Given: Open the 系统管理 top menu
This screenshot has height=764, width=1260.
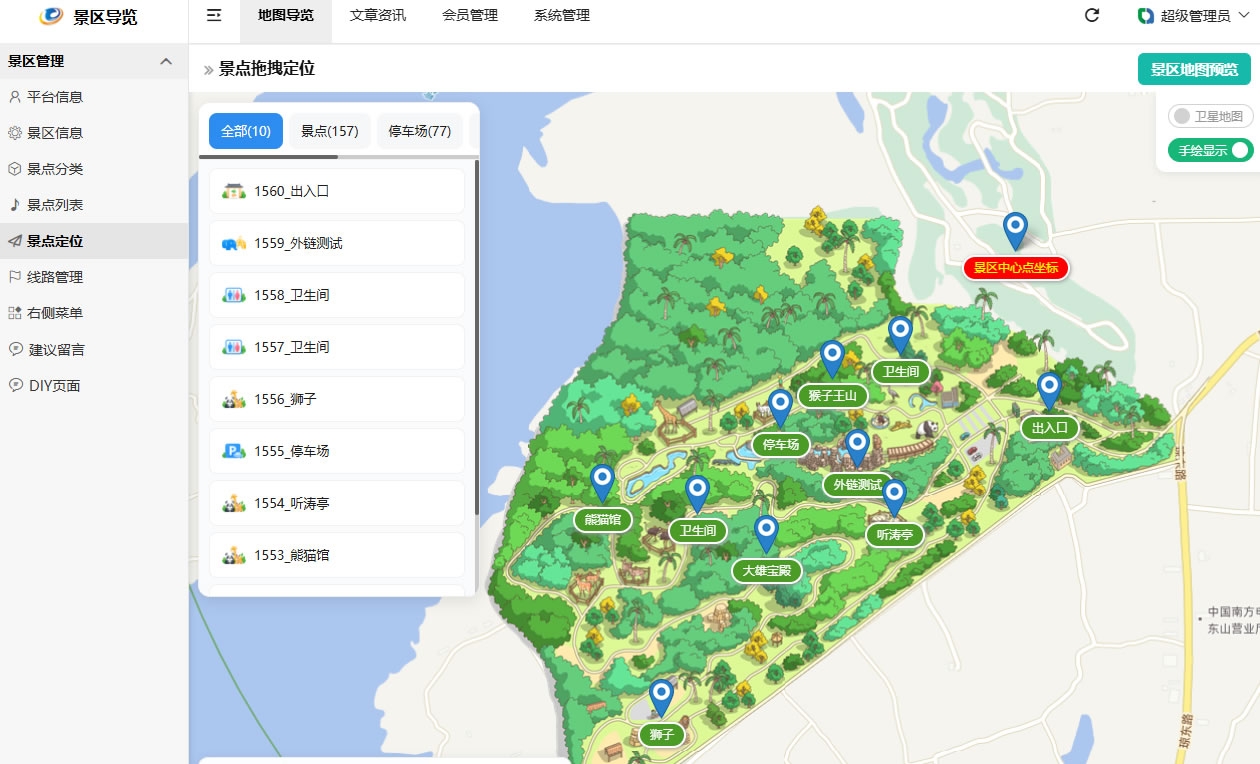Looking at the screenshot, I should (x=562, y=15).
